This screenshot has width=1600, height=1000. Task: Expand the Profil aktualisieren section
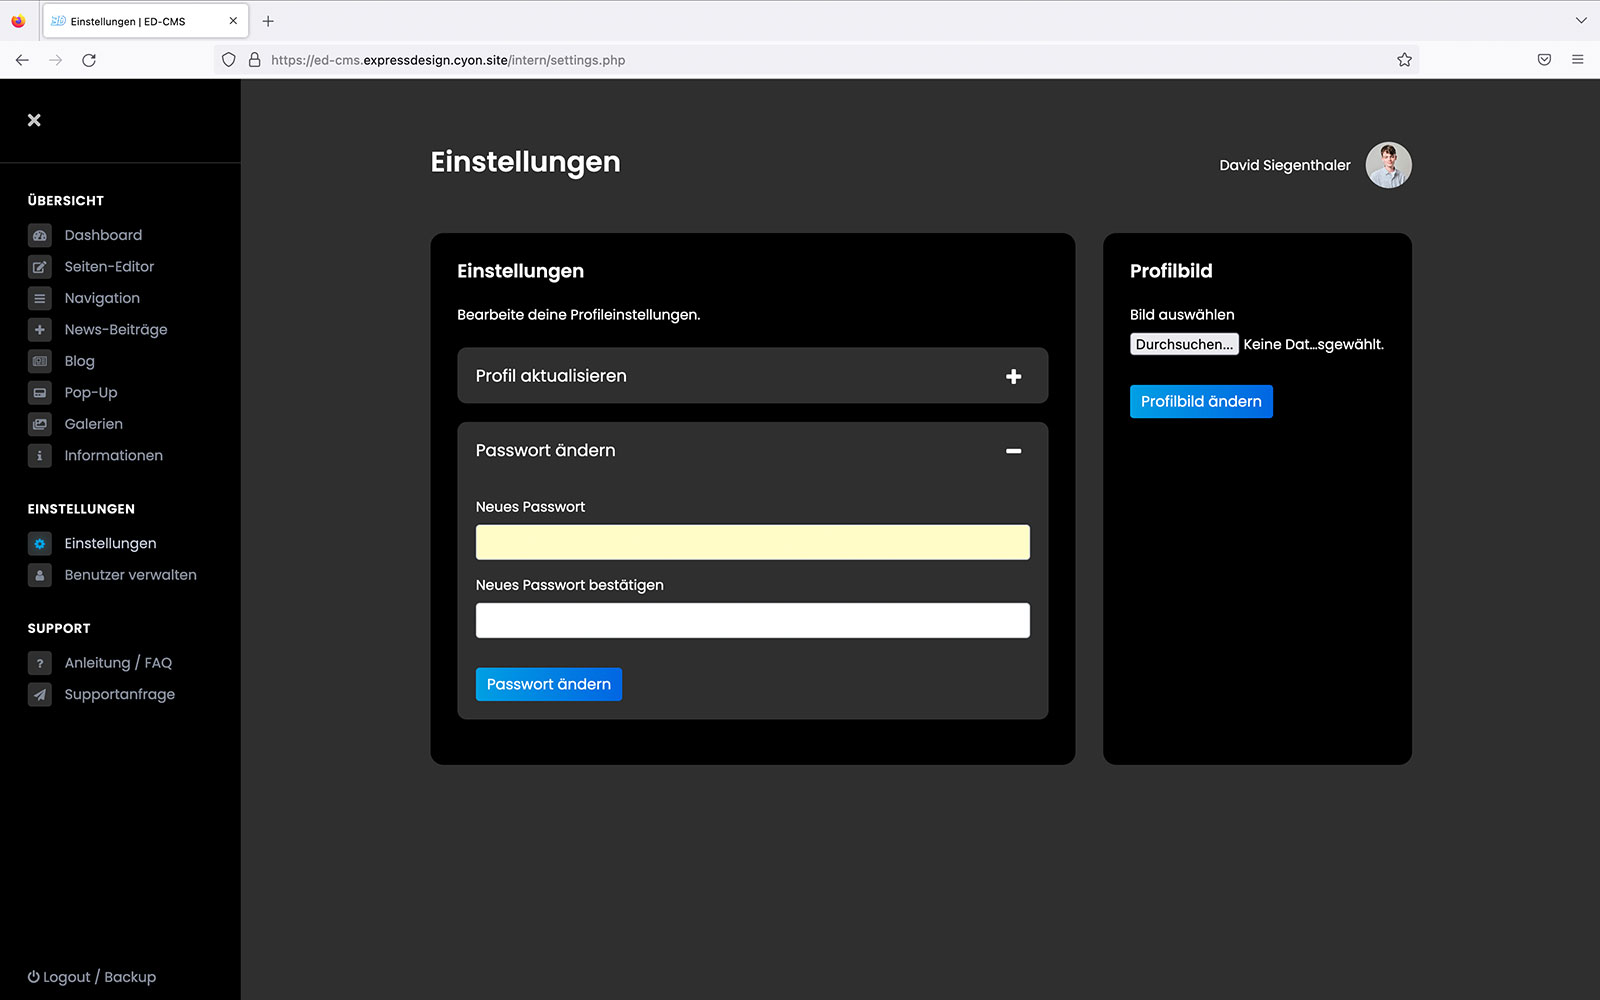pyautogui.click(x=1013, y=376)
